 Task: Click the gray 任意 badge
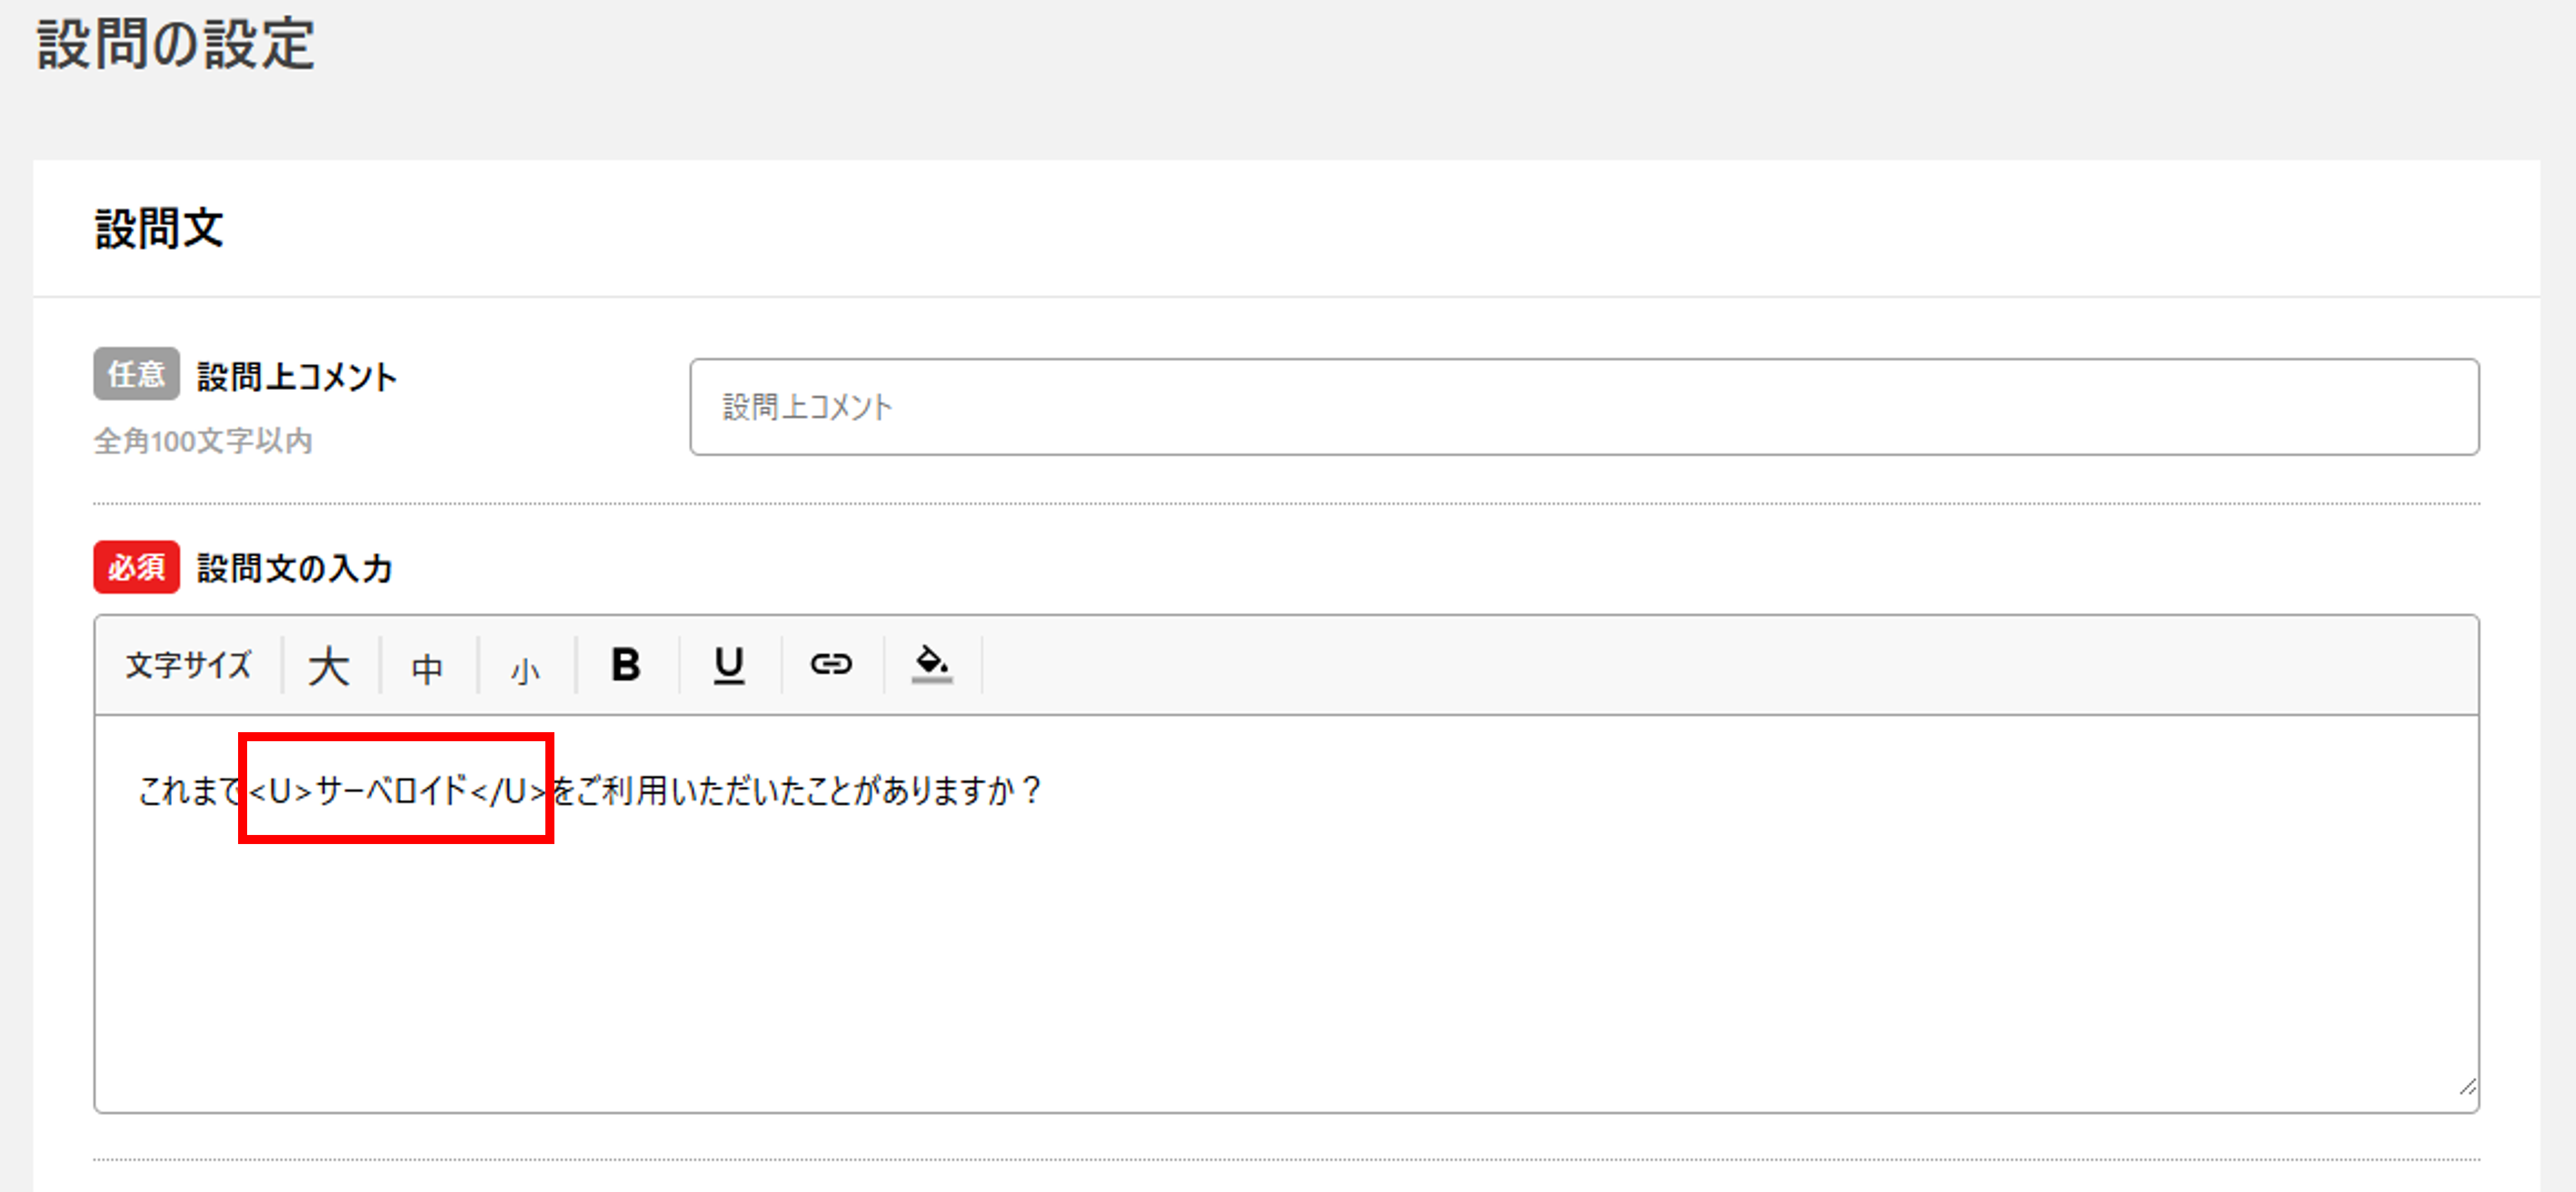pos(136,374)
